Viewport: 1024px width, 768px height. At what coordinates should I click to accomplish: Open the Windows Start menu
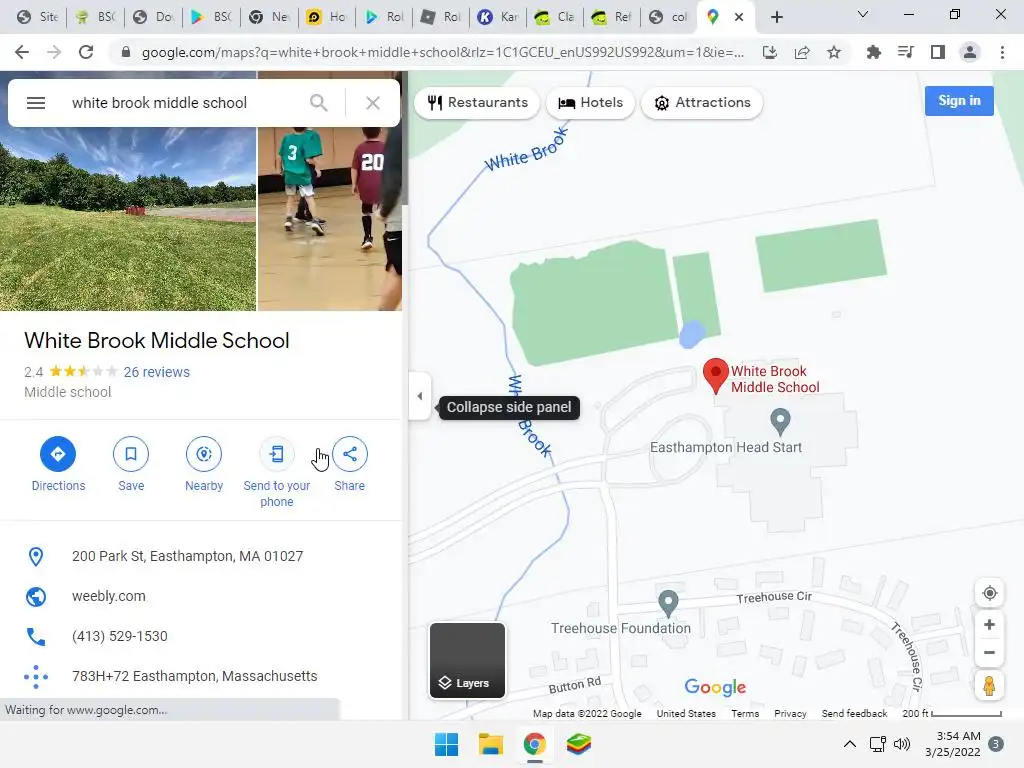coord(447,744)
